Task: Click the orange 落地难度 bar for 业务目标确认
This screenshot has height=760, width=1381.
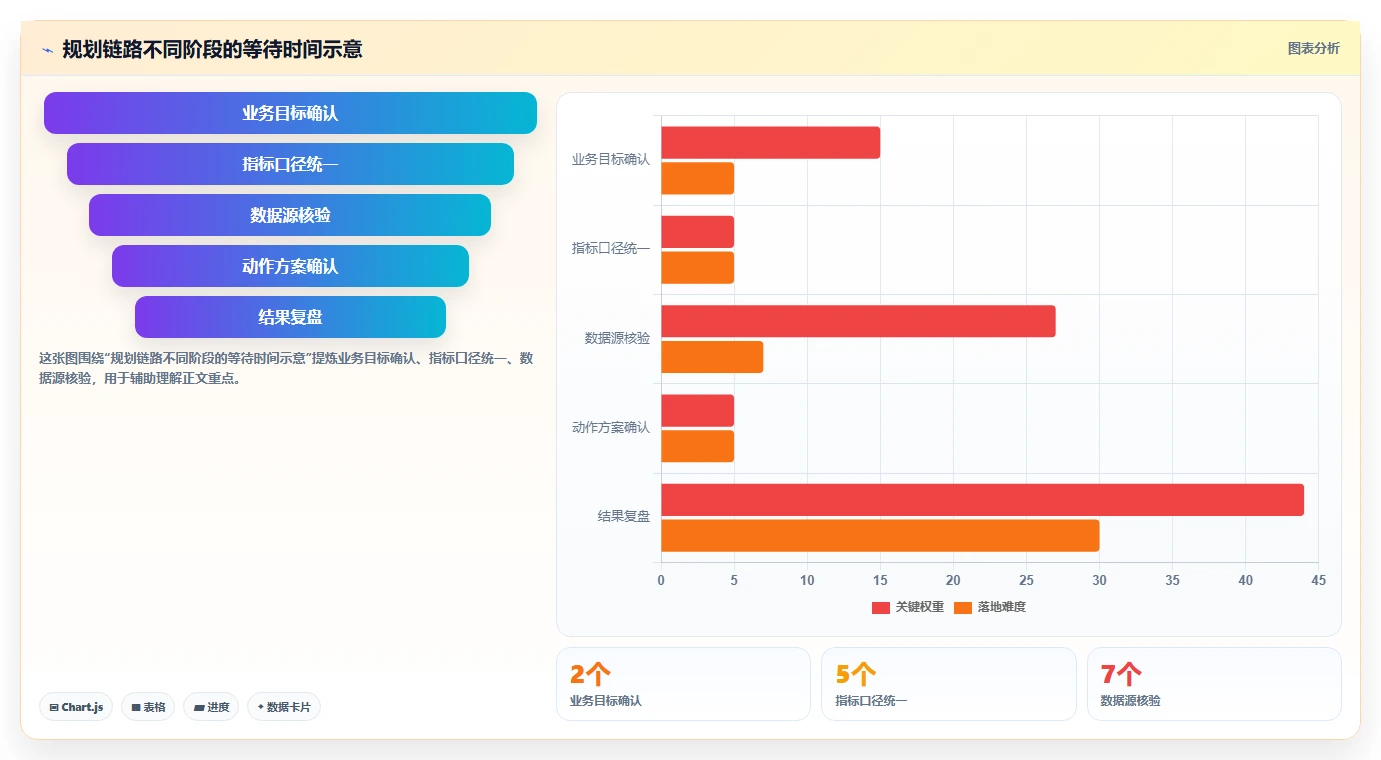Action: [697, 178]
